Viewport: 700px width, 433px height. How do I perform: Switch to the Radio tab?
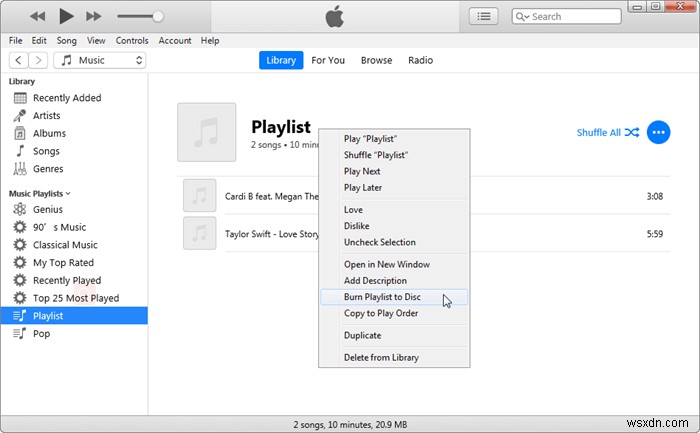point(421,60)
